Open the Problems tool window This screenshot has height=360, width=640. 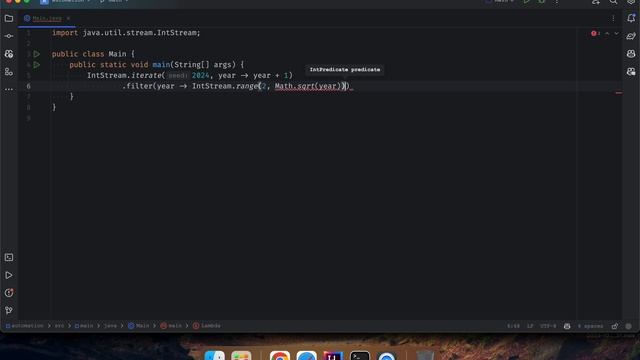(9, 293)
